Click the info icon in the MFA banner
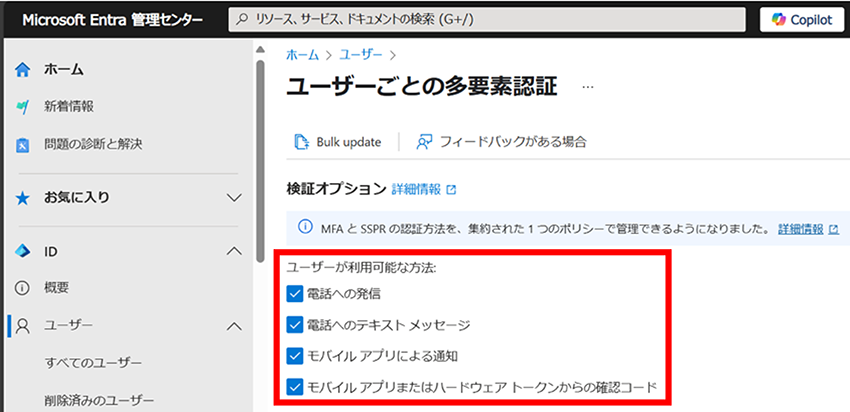 306,227
